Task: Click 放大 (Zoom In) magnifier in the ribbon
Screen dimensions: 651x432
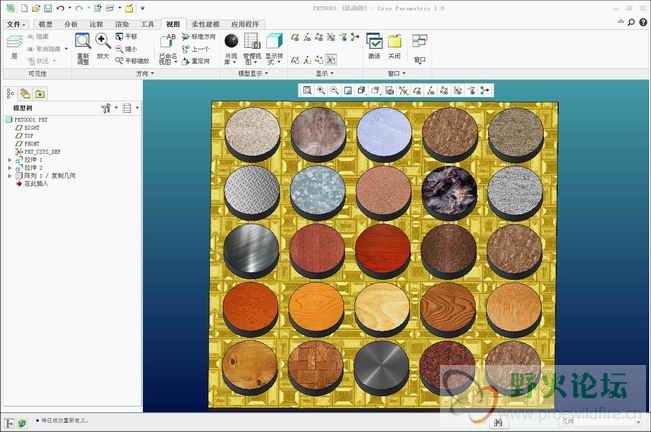Action: [x=103, y=46]
